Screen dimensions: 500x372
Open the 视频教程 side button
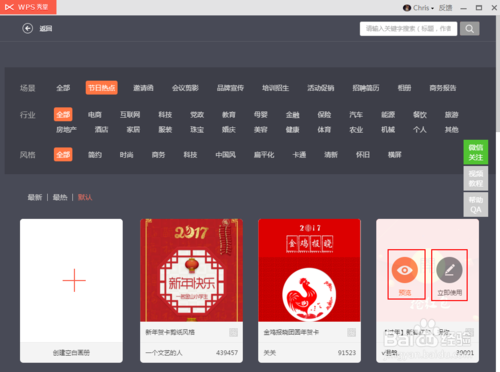pyautogui.click(x=476, y=178)
